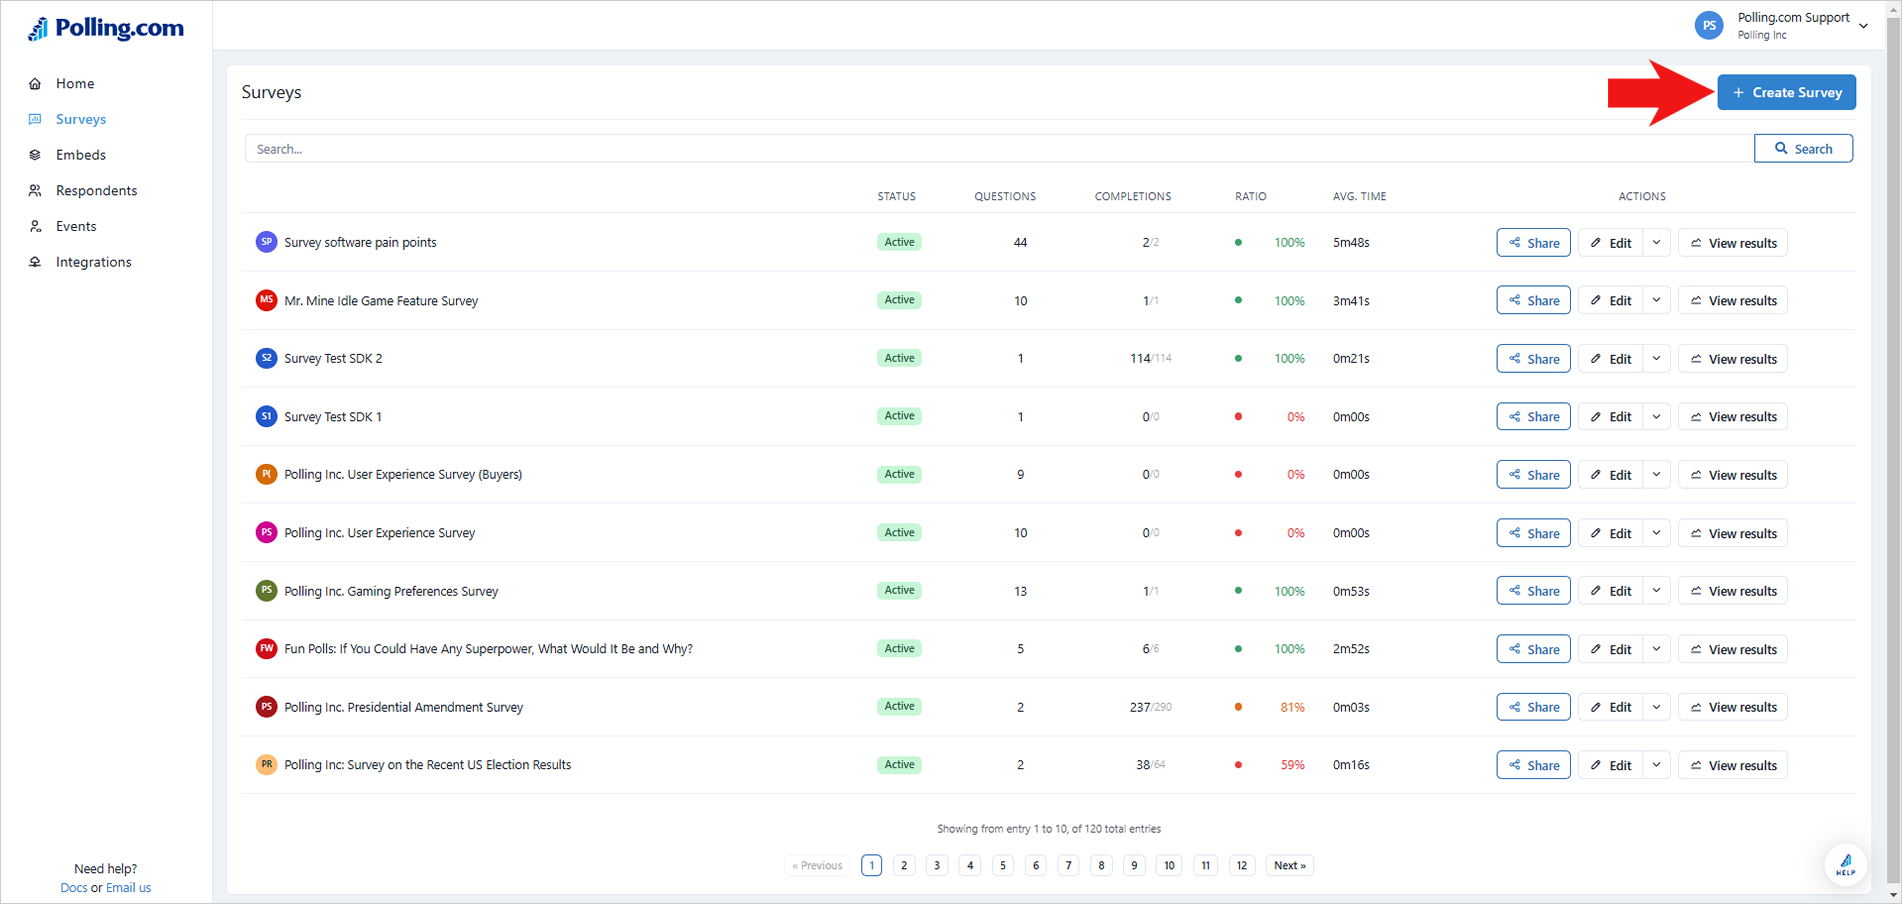Edit Survey software pain points
This screenshot has width=1902, height=904.
[x=1610, y=243]
